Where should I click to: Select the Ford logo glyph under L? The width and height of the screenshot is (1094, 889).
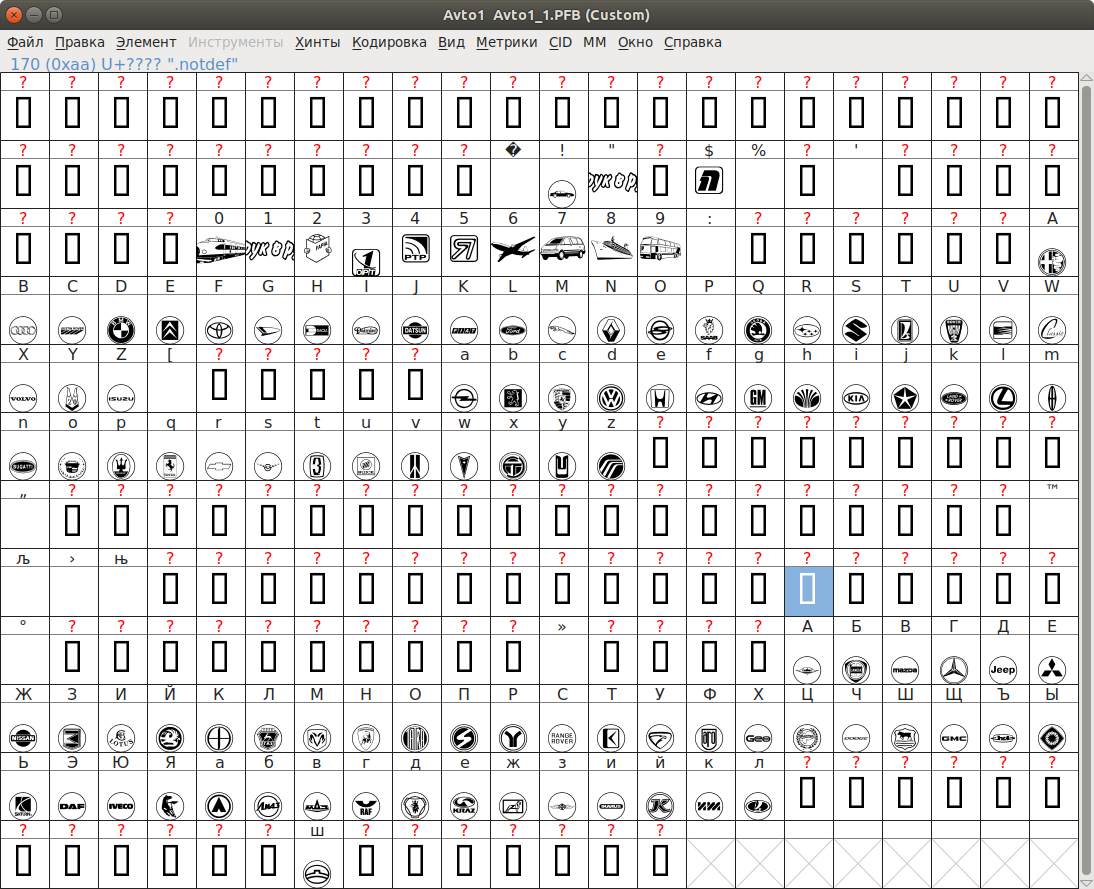pyautogui.click(x=513, y=329)
